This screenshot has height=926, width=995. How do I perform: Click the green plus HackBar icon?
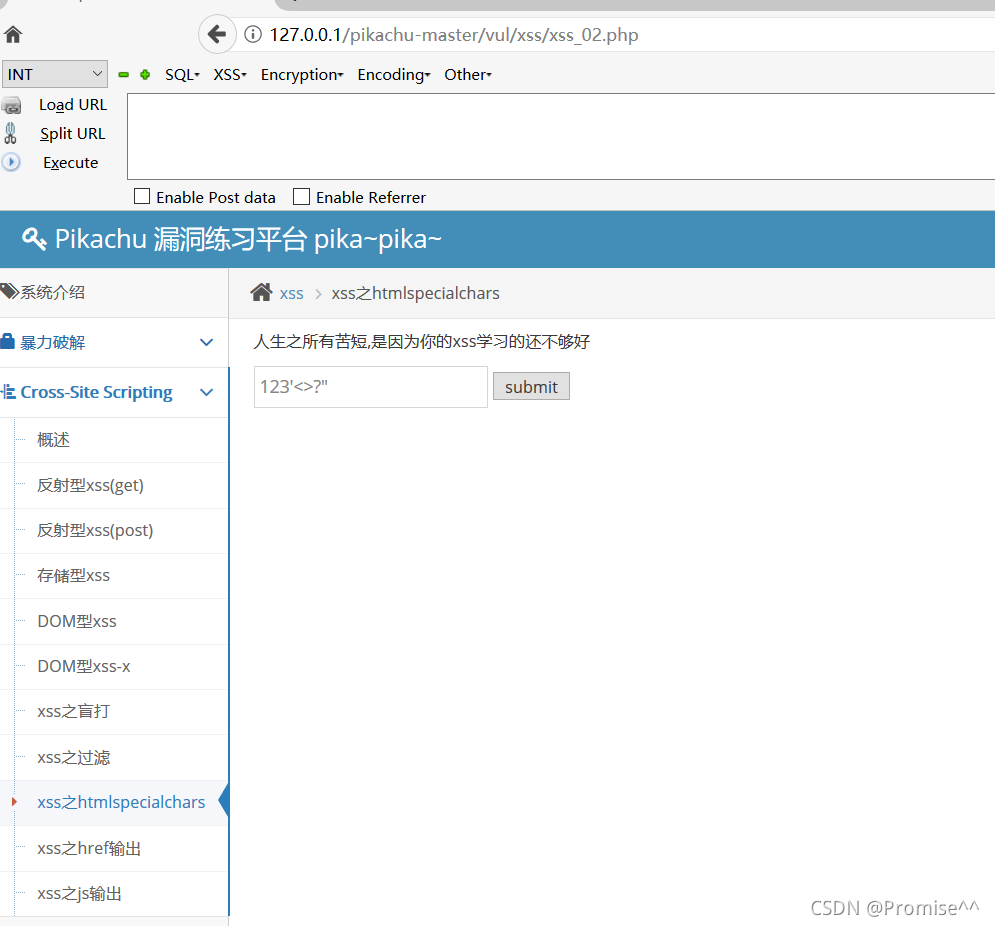pyautogui.click(x=145, y=75)
